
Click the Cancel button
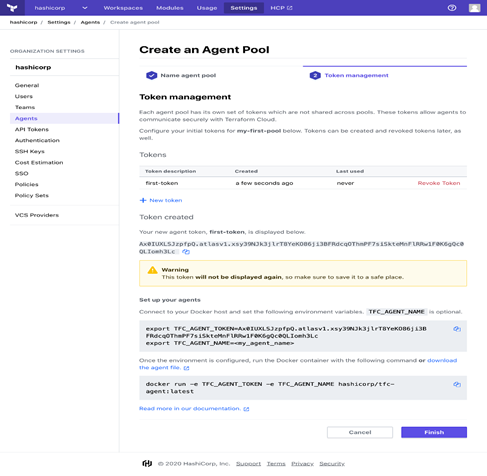tap(360, 432)
